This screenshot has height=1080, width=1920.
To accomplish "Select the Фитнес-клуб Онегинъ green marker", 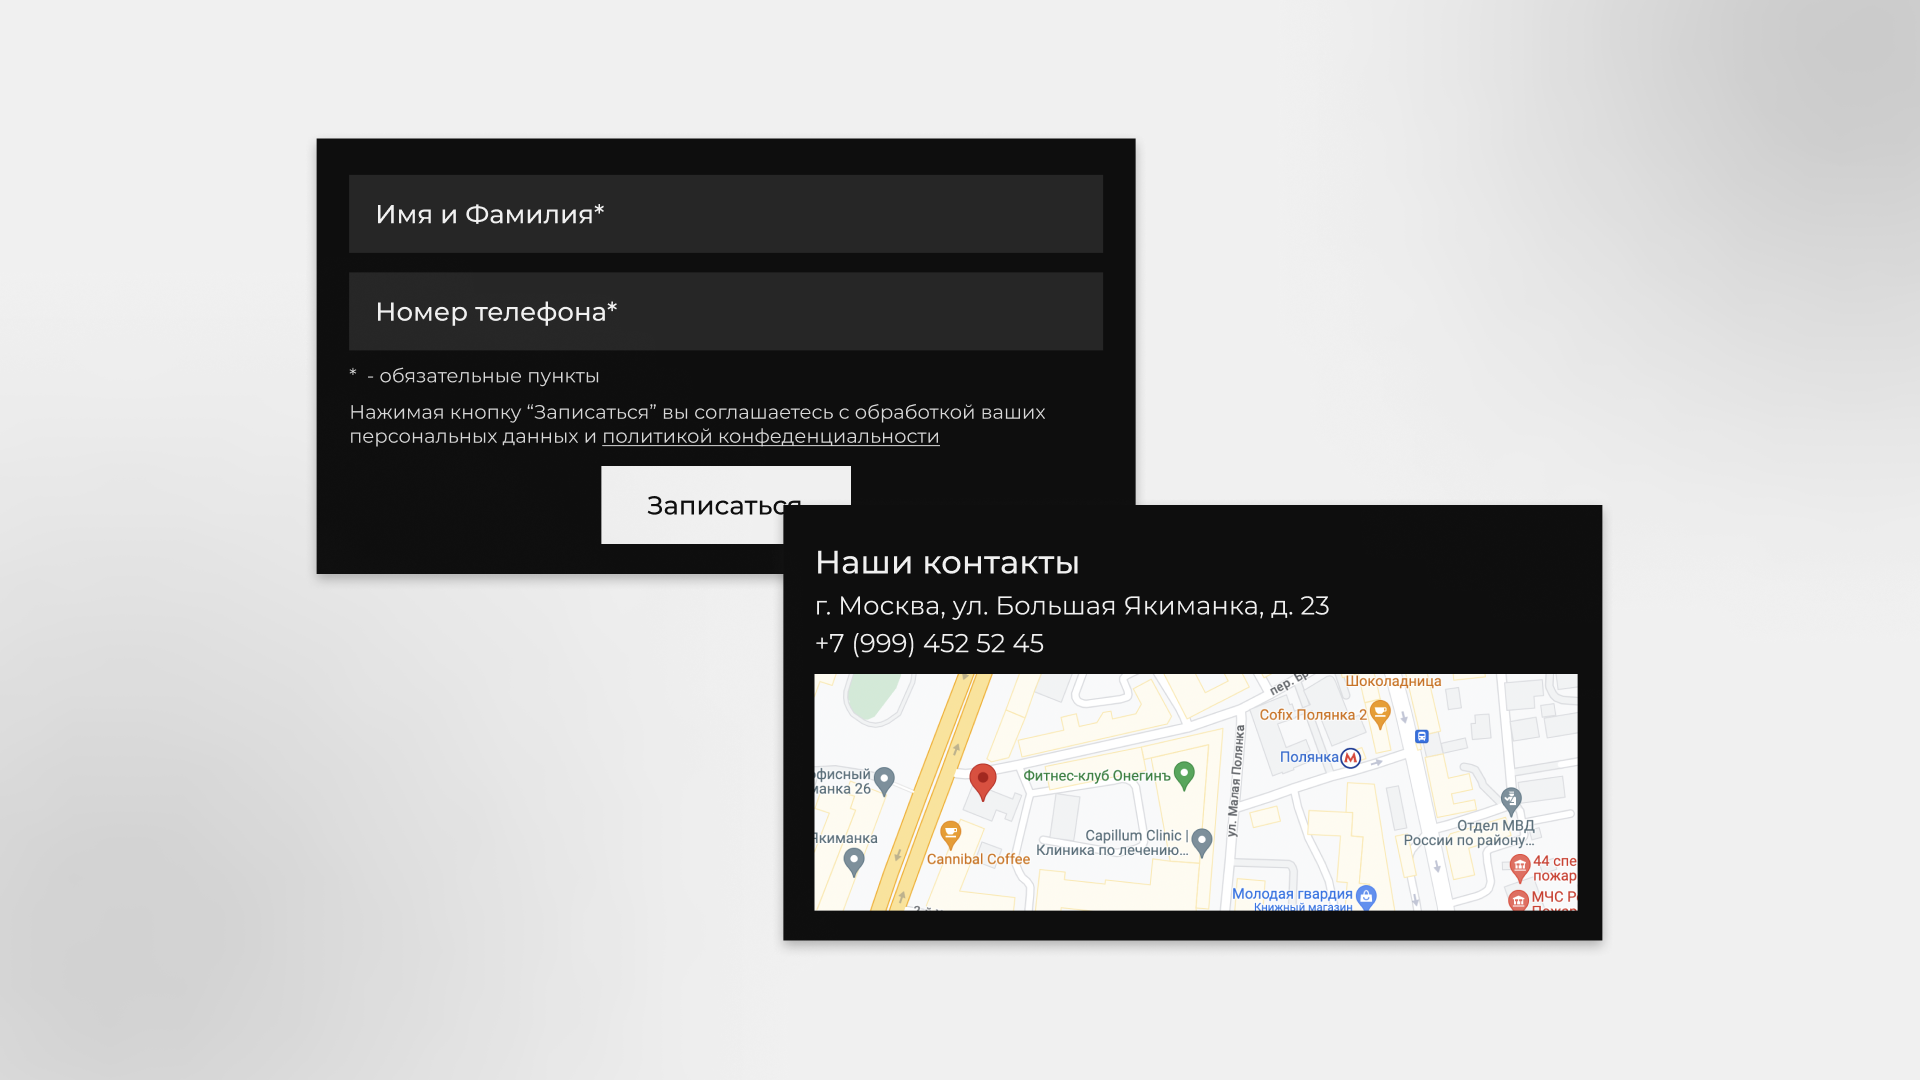I will click(x=1184, y=775).
